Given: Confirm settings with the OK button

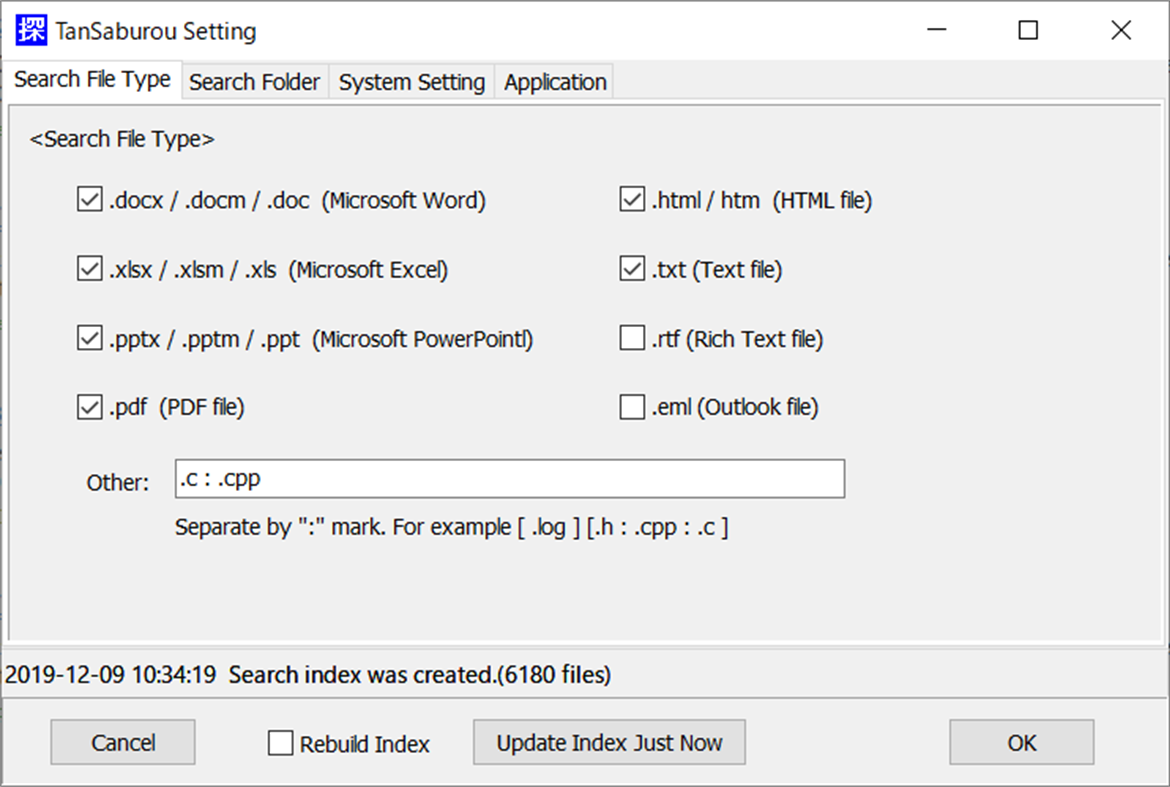Looking at the screenshot, I should [x=1021, y=742].
